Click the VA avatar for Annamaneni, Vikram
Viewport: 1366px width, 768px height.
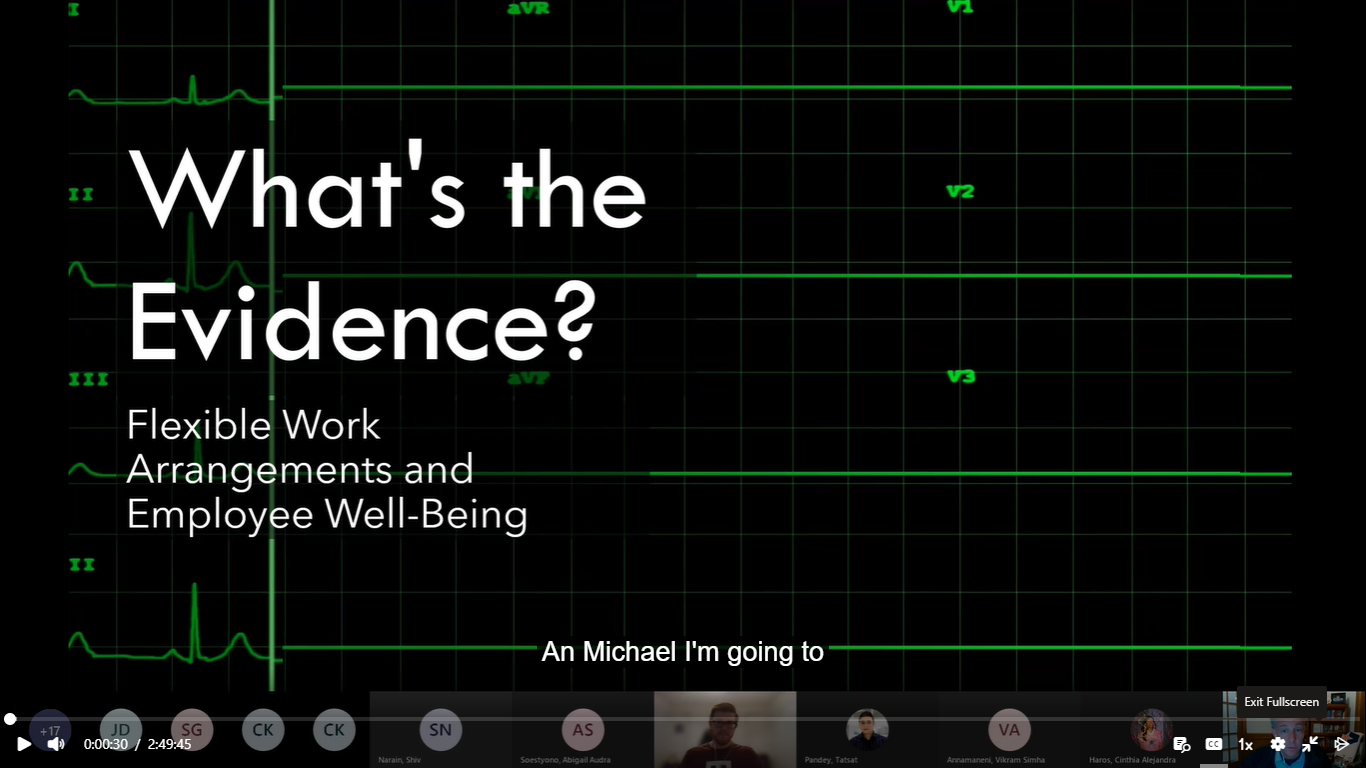(x=1009, y=730)
